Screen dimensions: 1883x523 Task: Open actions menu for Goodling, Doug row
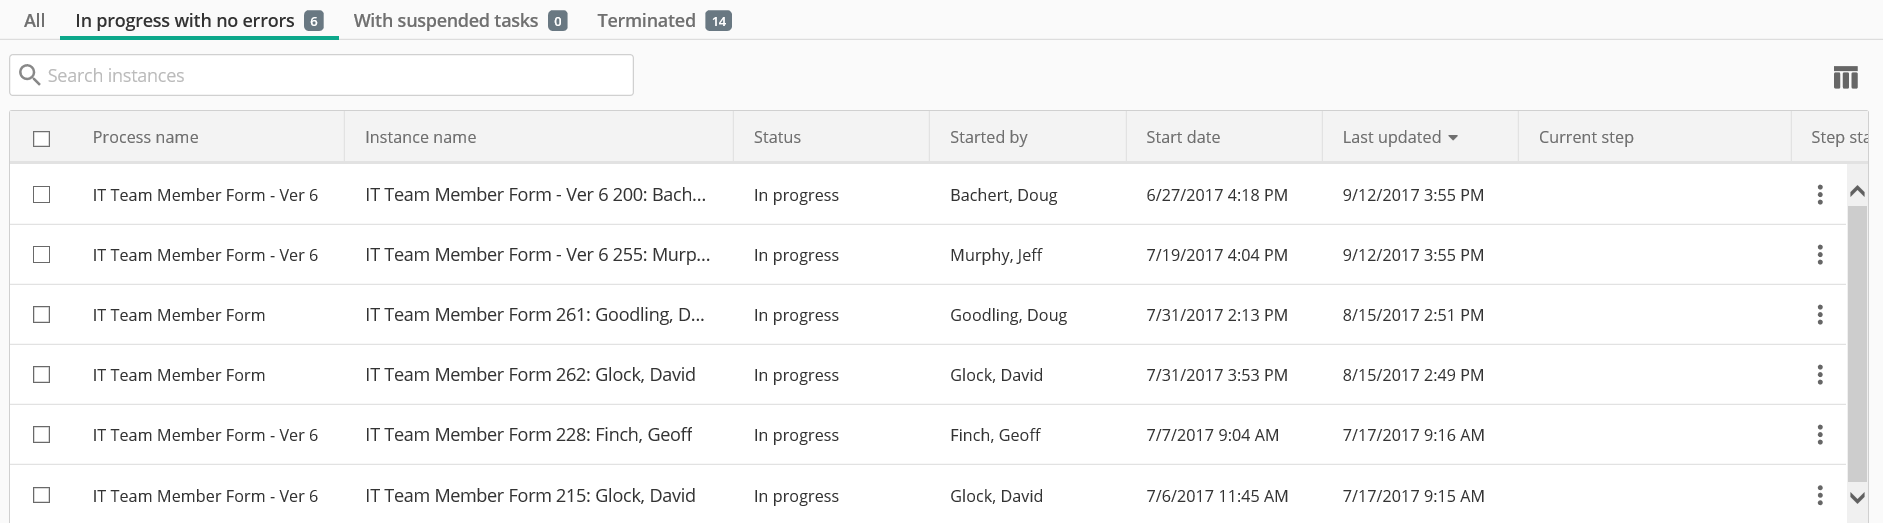1819,315
